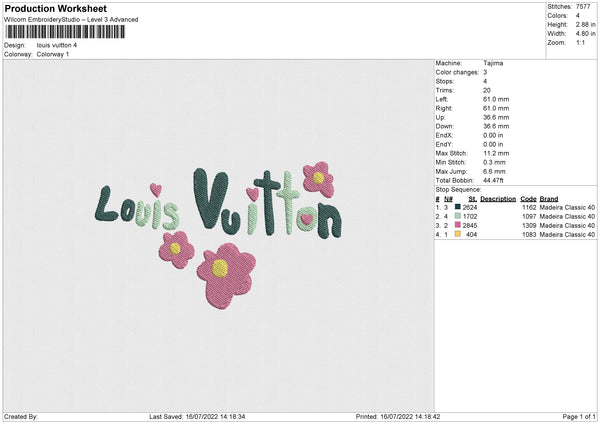
Task: Click the 'Code' column header
Action: point(528,199)
